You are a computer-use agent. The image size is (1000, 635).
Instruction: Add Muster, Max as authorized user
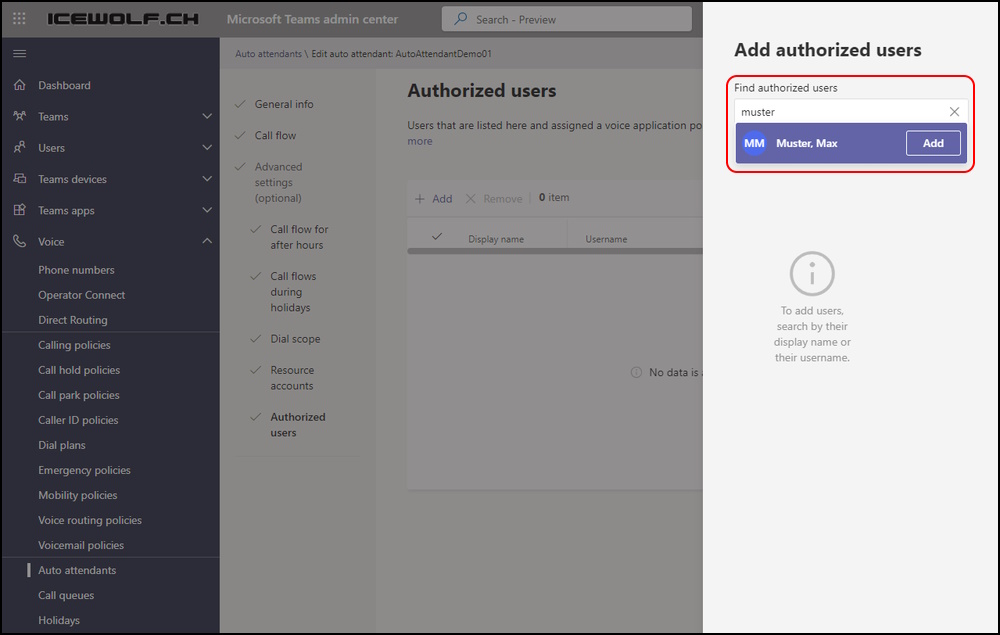coord(933,143)
